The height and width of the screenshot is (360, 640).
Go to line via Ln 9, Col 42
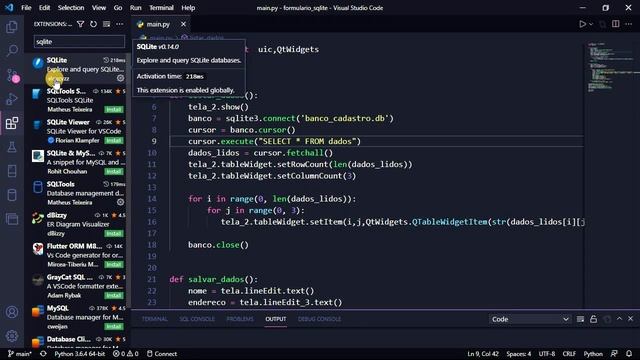(x=483, y=353)
